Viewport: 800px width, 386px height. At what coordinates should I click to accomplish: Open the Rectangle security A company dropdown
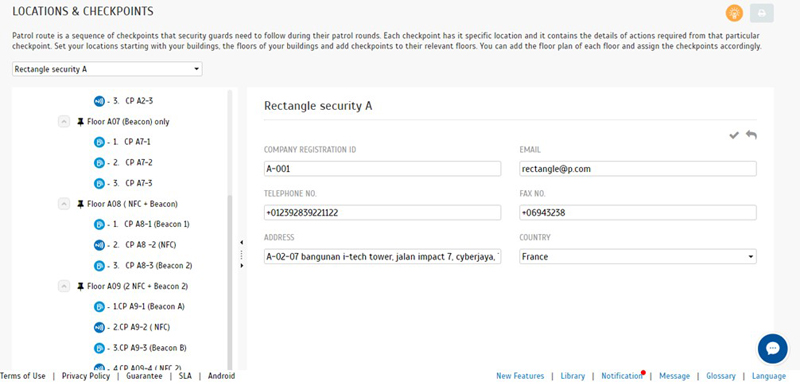pyautogui.click(x=107, y=69)
